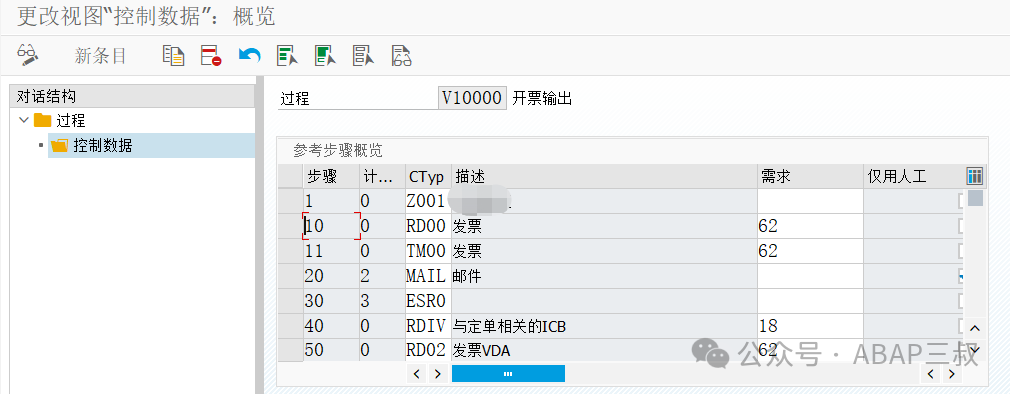Select the 过程 folder in tree

coord(59,120)
